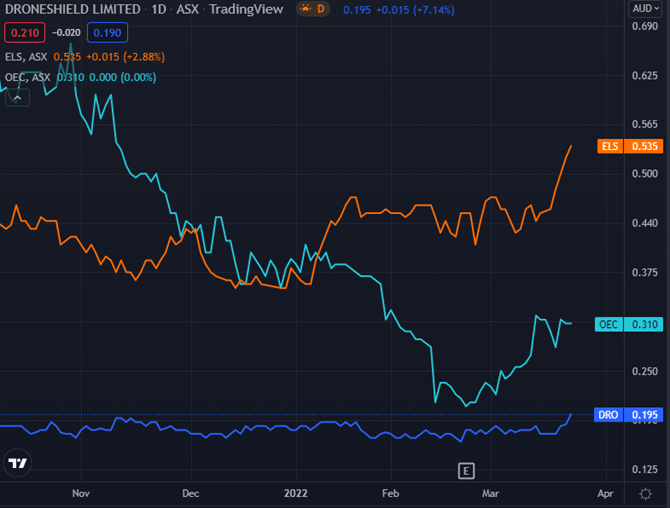Select the ELS, ASX legend entry

(26, 57)
